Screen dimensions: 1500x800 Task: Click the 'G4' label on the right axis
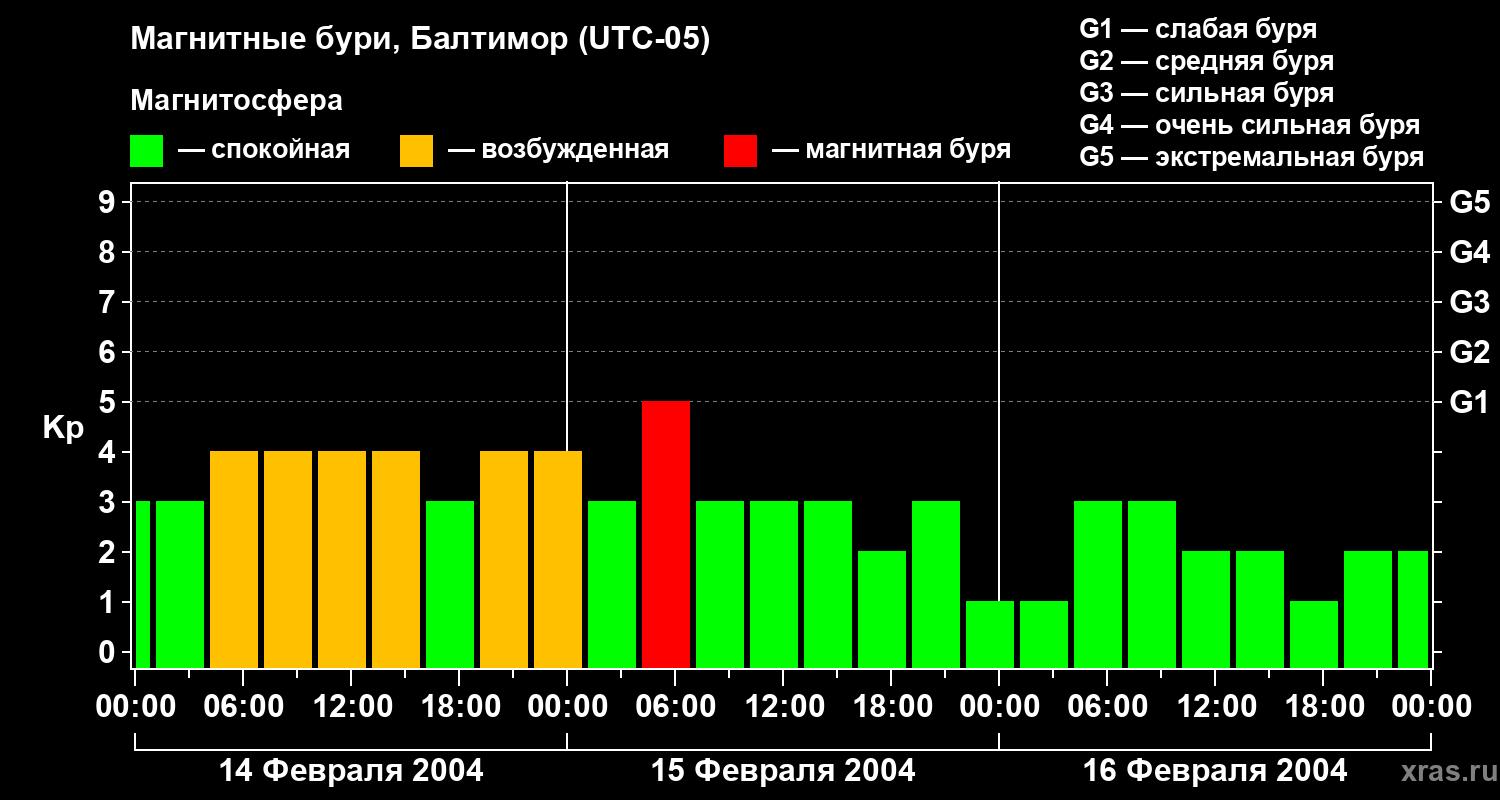coord(1469,252)
